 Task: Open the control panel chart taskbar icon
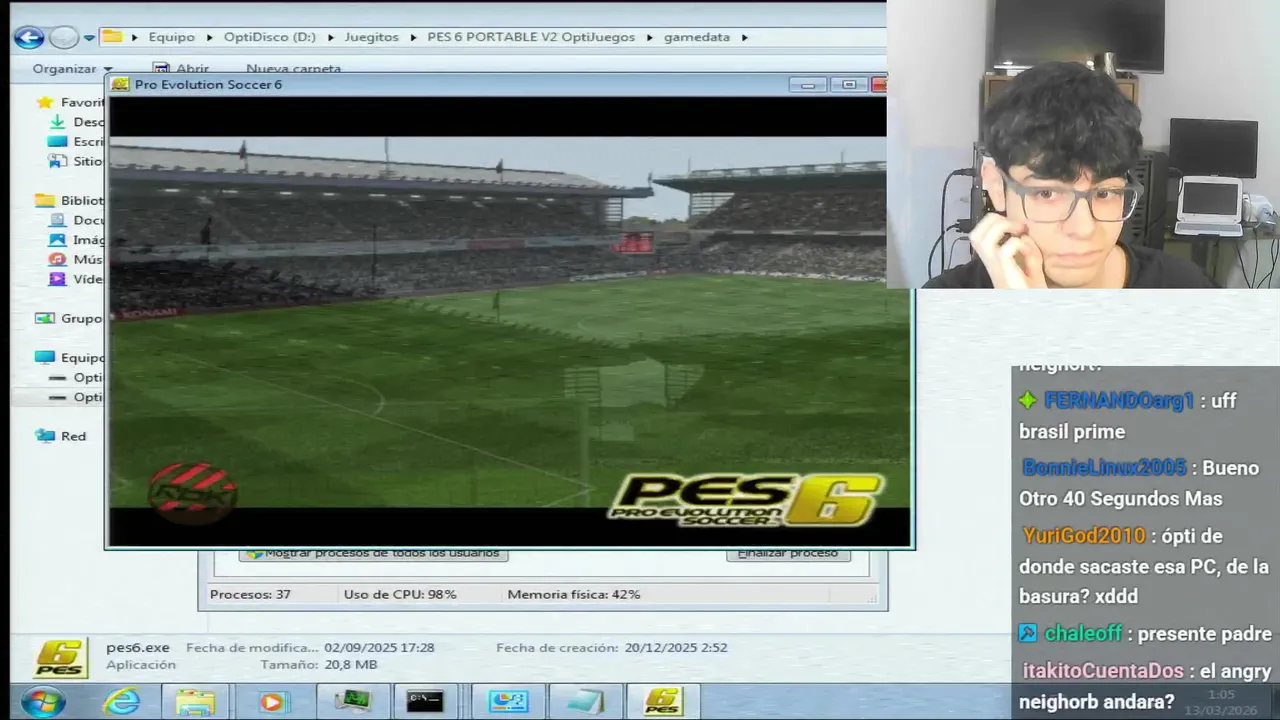[507, 702]
